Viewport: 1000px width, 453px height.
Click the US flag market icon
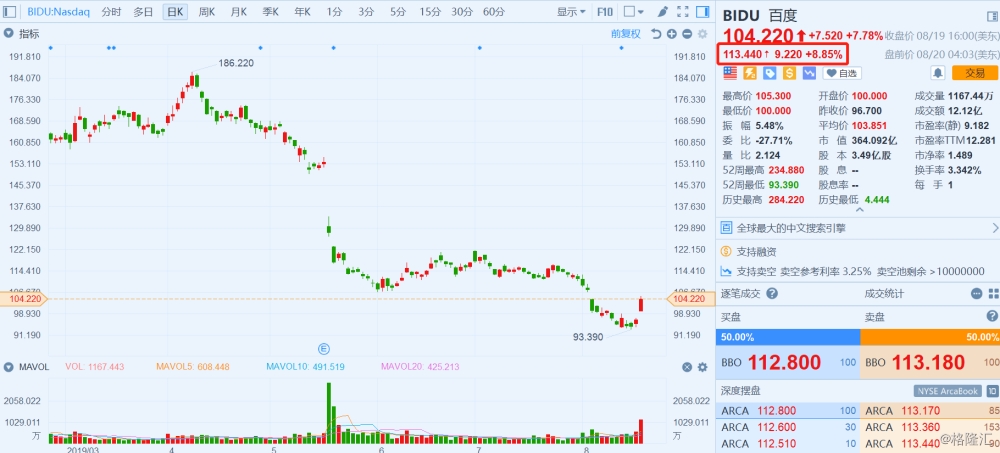730,73
